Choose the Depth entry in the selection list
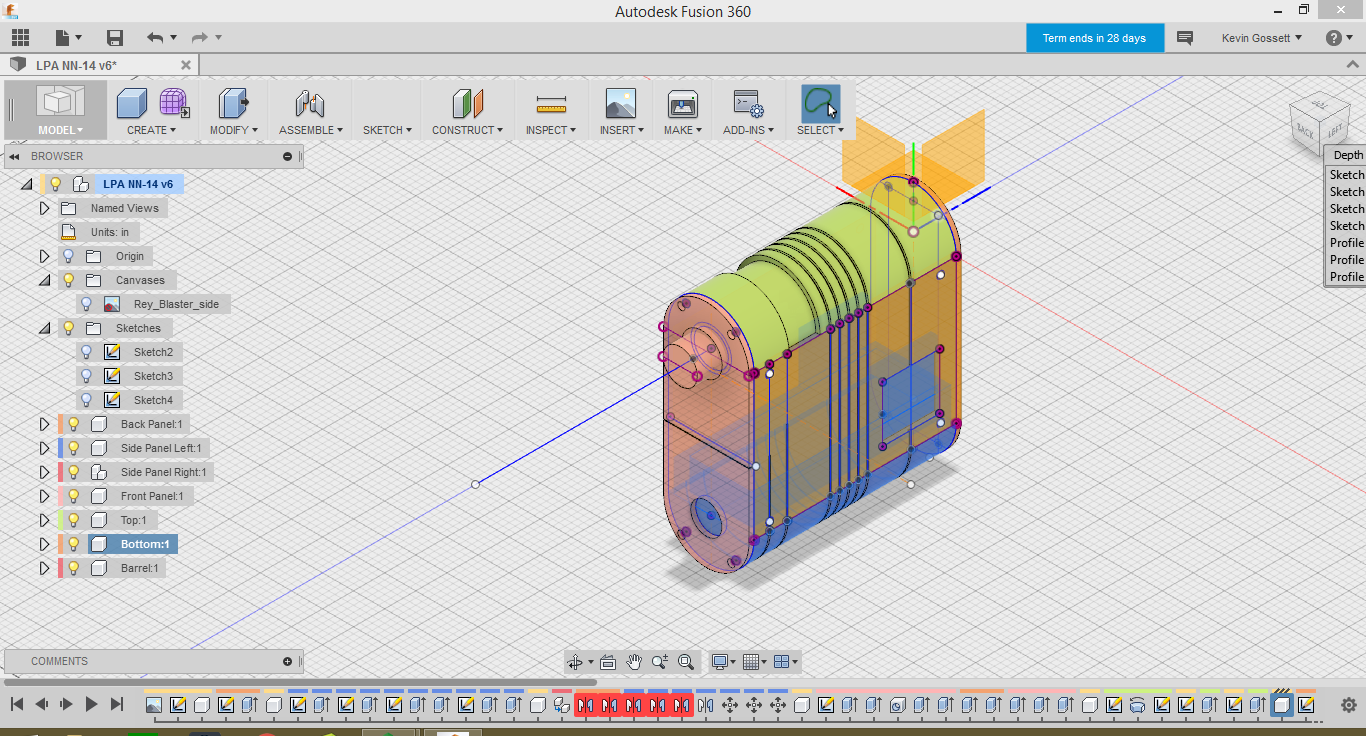 [x=1348, y=155]
